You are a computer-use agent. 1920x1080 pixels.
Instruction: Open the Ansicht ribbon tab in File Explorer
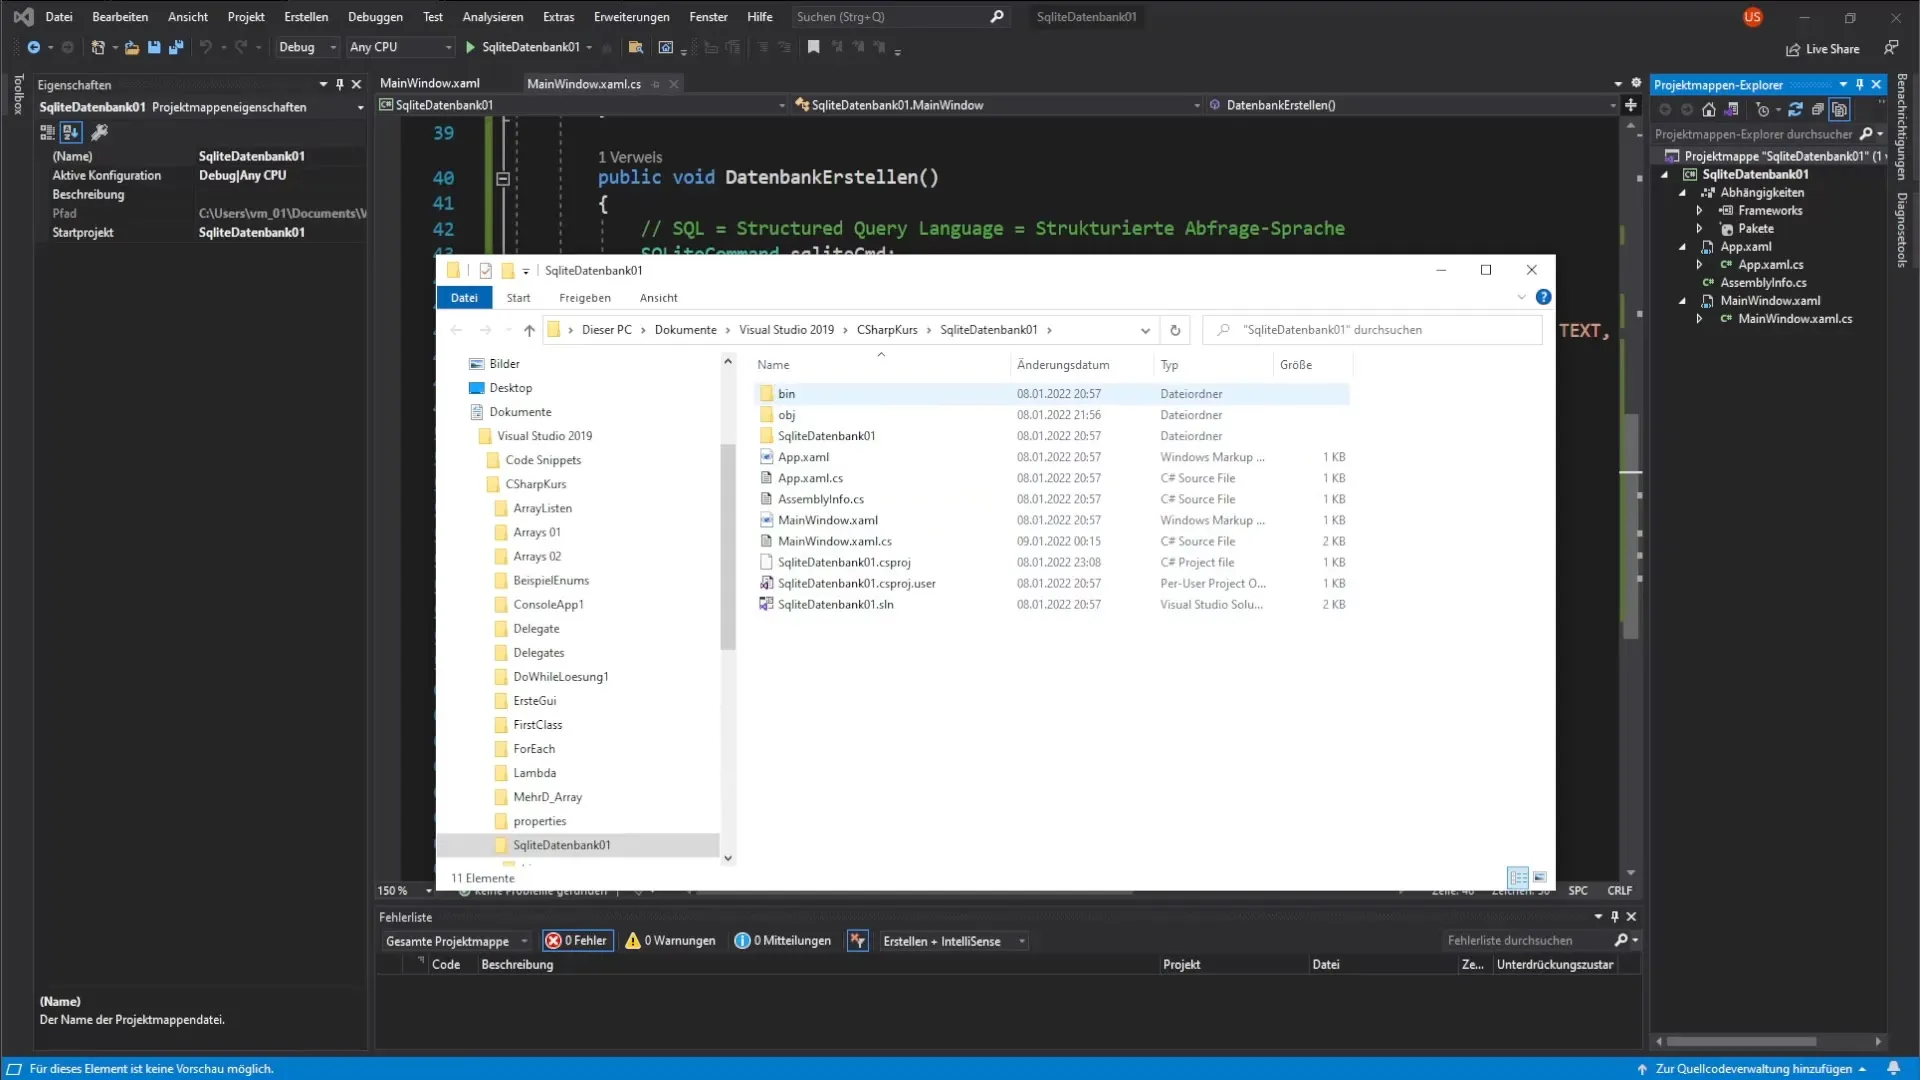pos(659,298)
